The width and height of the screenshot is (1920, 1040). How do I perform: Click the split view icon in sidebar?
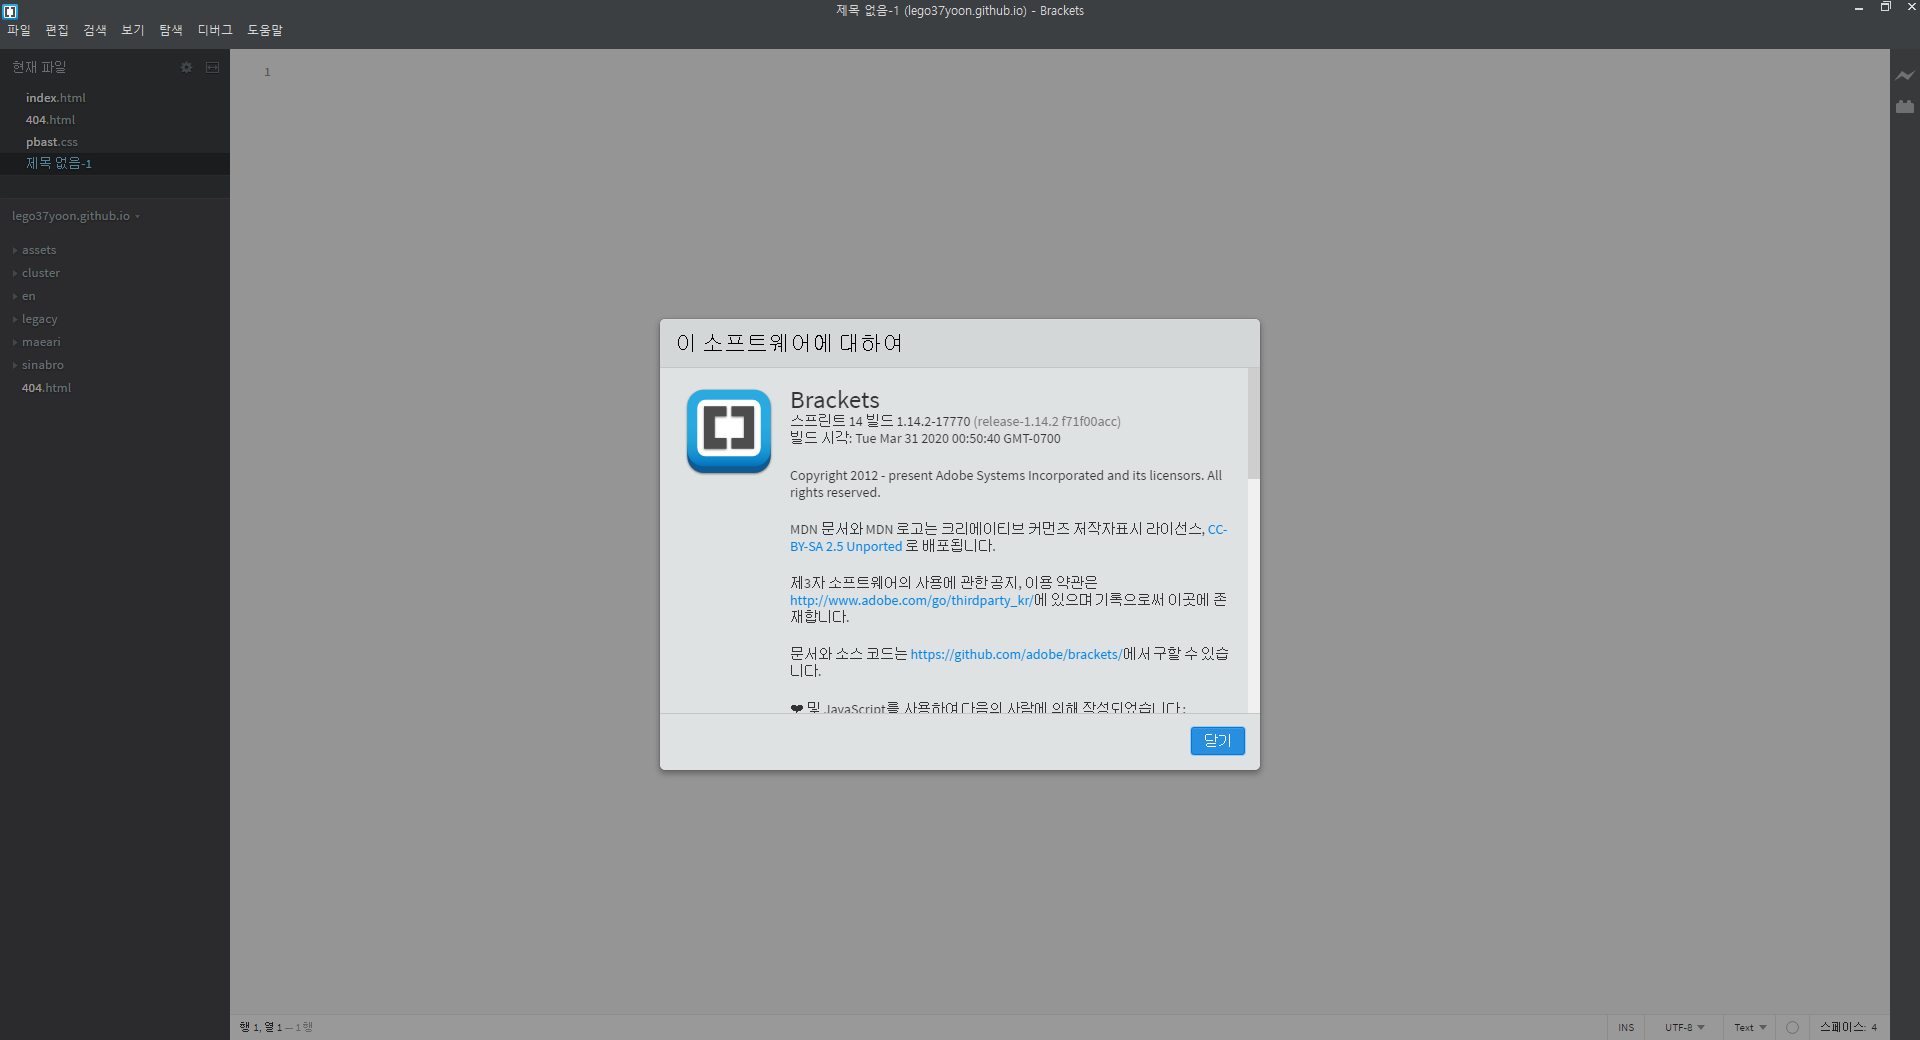(212, 67)
